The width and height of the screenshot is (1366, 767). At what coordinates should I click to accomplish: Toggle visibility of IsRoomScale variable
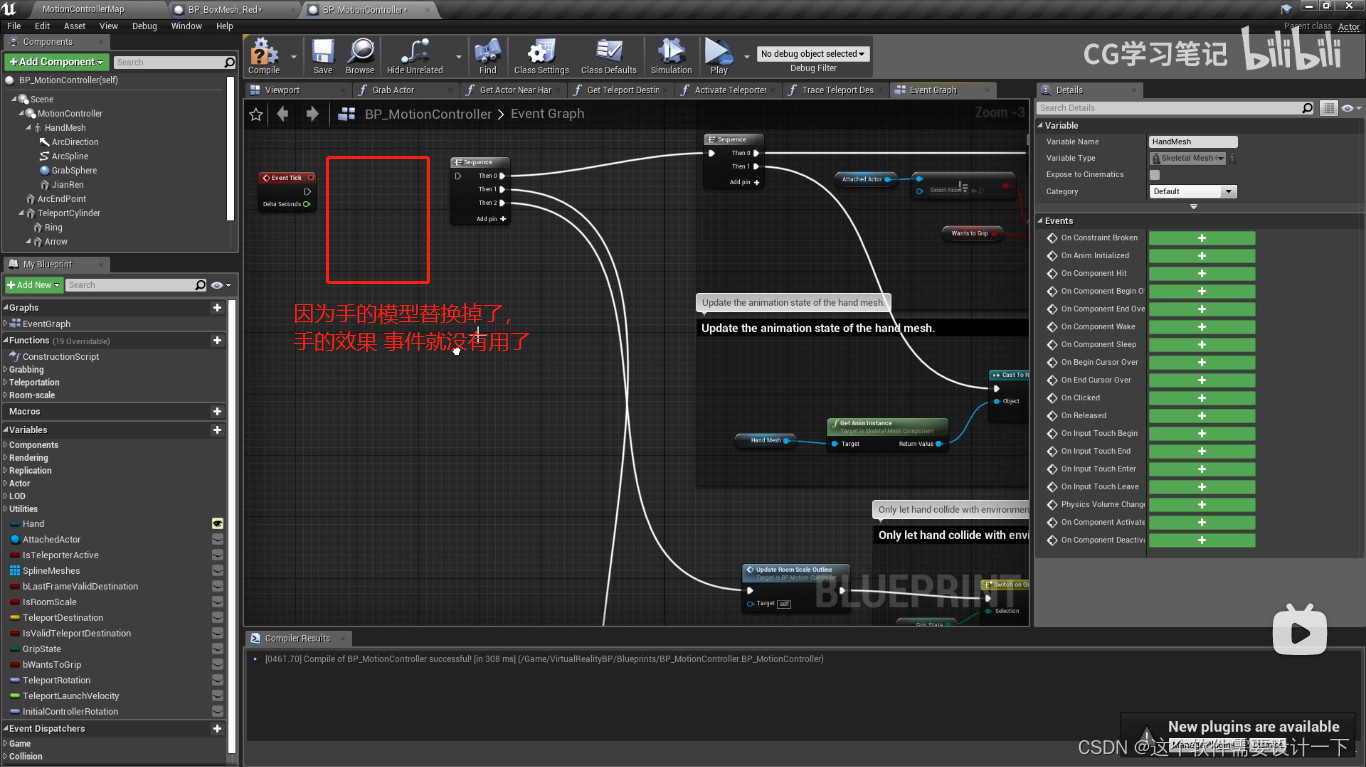click(217, 602)
